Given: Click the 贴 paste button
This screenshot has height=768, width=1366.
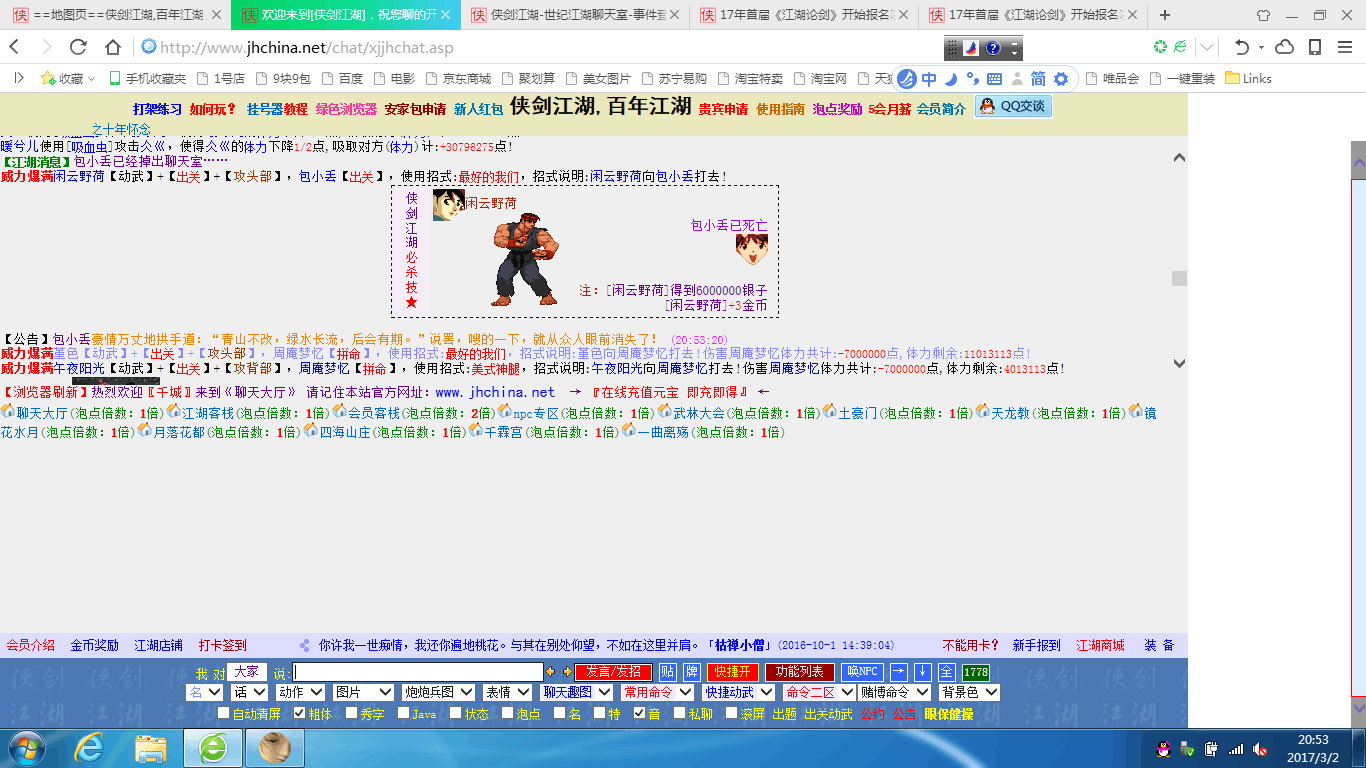Looking at the screenshot, I should point(667,672).
